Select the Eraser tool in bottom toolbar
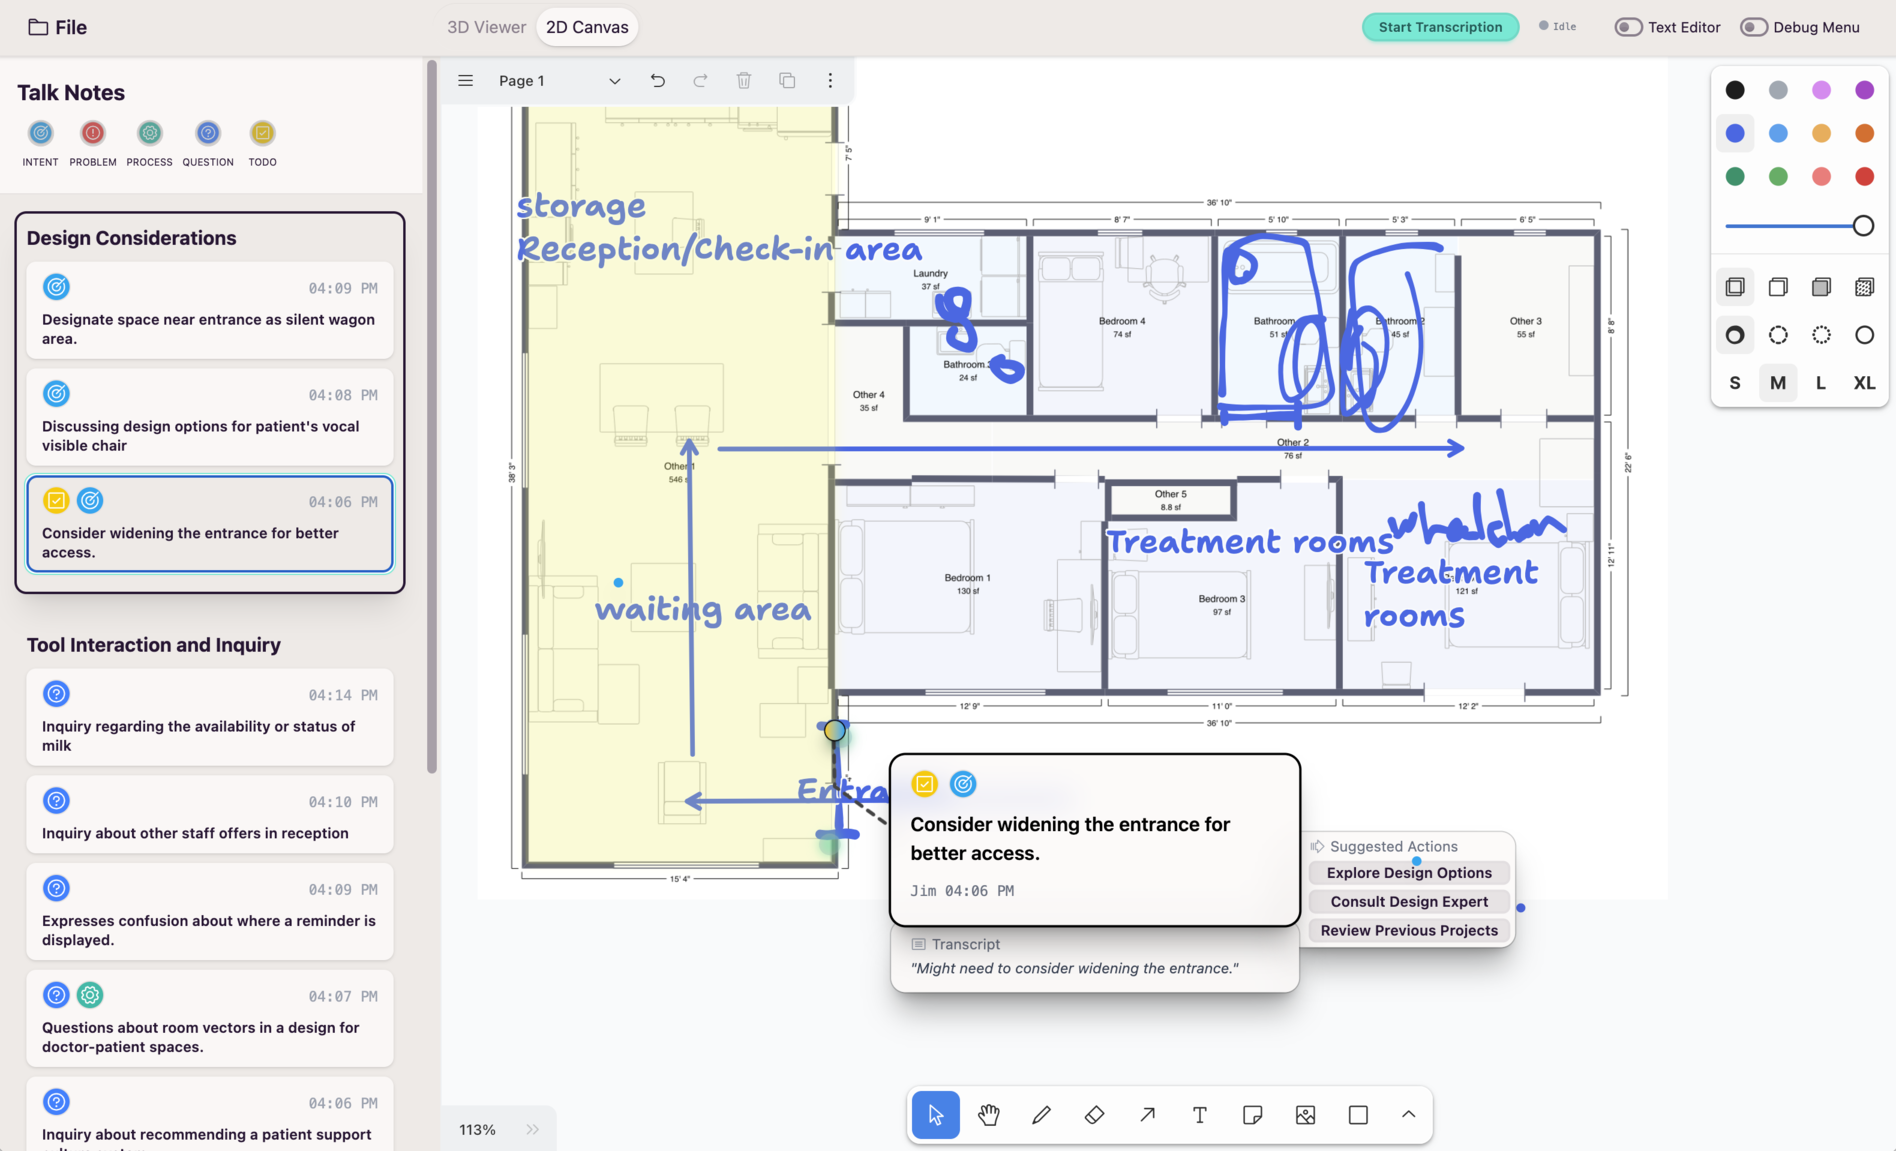 coord(1094,1115)
